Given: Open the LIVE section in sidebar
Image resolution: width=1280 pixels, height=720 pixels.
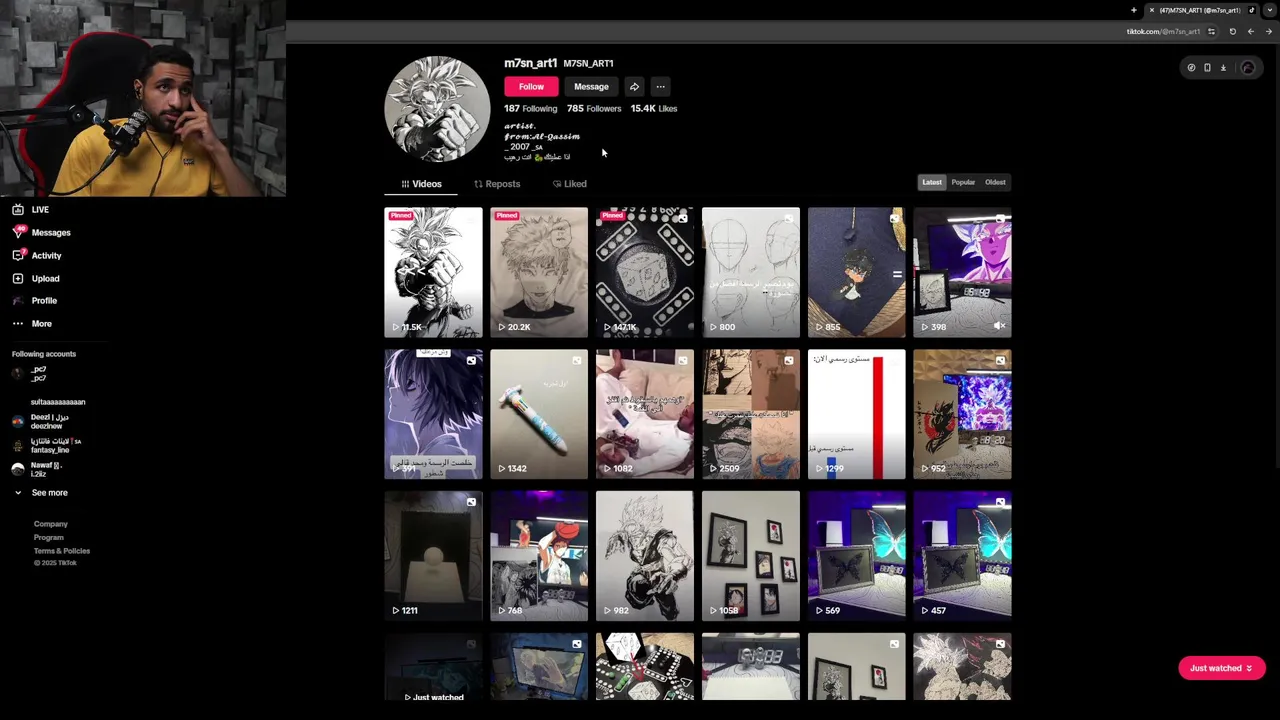Looking at the screenshot, I should 30,210.
